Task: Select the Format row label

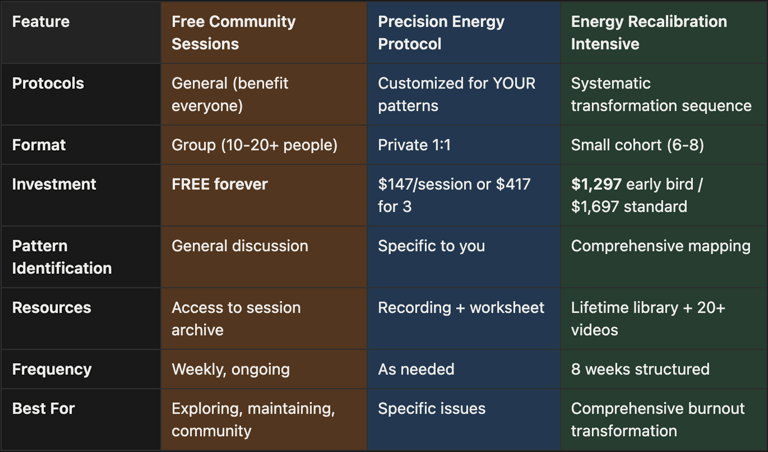Action: click(x=39, y=145)
